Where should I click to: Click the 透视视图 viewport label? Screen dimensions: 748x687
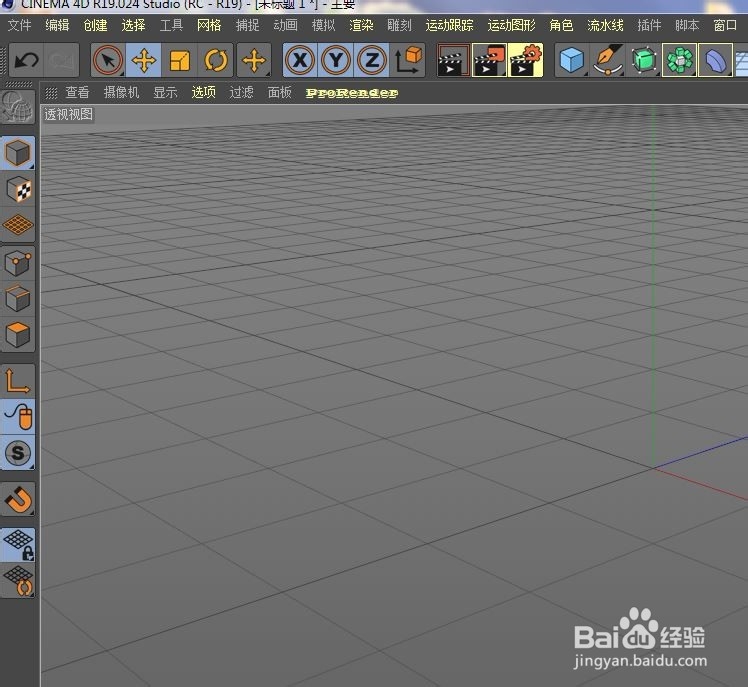[x=69, y=114]
